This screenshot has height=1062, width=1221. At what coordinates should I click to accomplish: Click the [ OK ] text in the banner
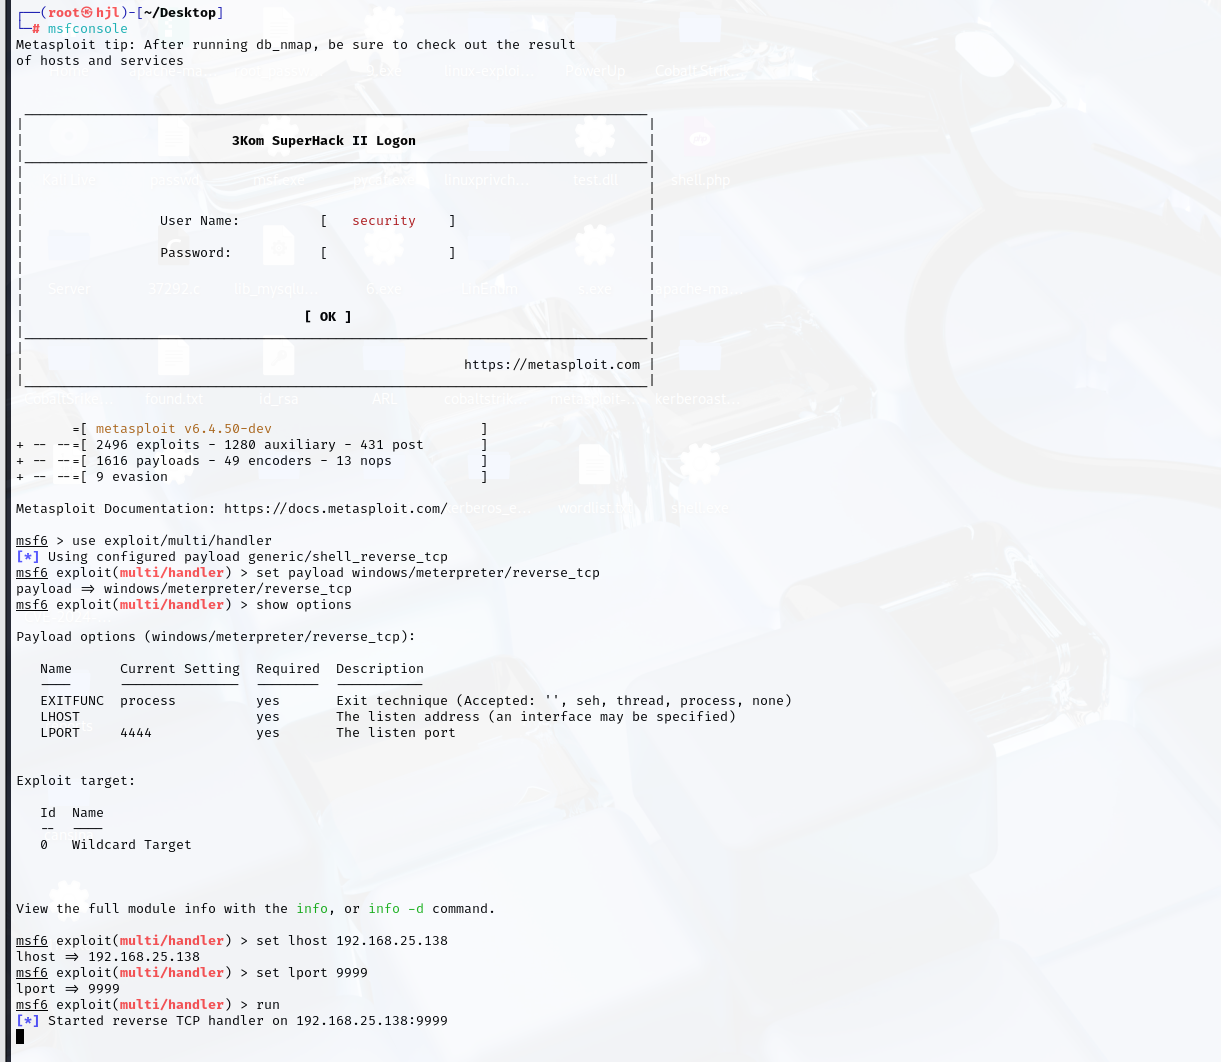[x=328, y=317]
